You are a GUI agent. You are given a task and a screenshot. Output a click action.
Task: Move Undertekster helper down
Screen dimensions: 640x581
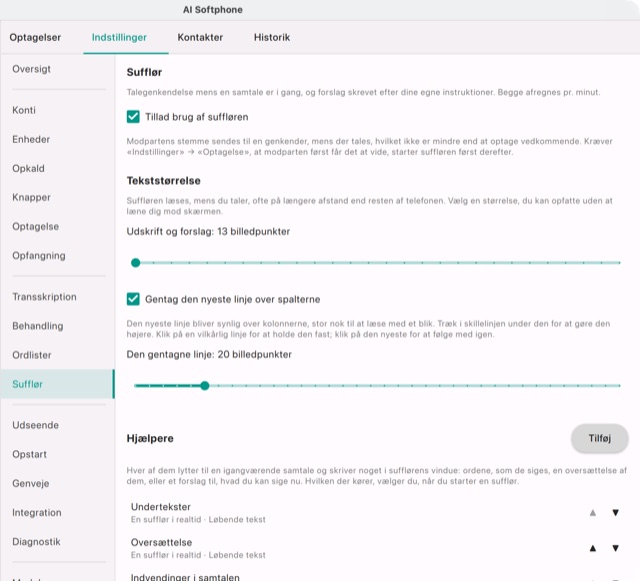pos(615,512)
